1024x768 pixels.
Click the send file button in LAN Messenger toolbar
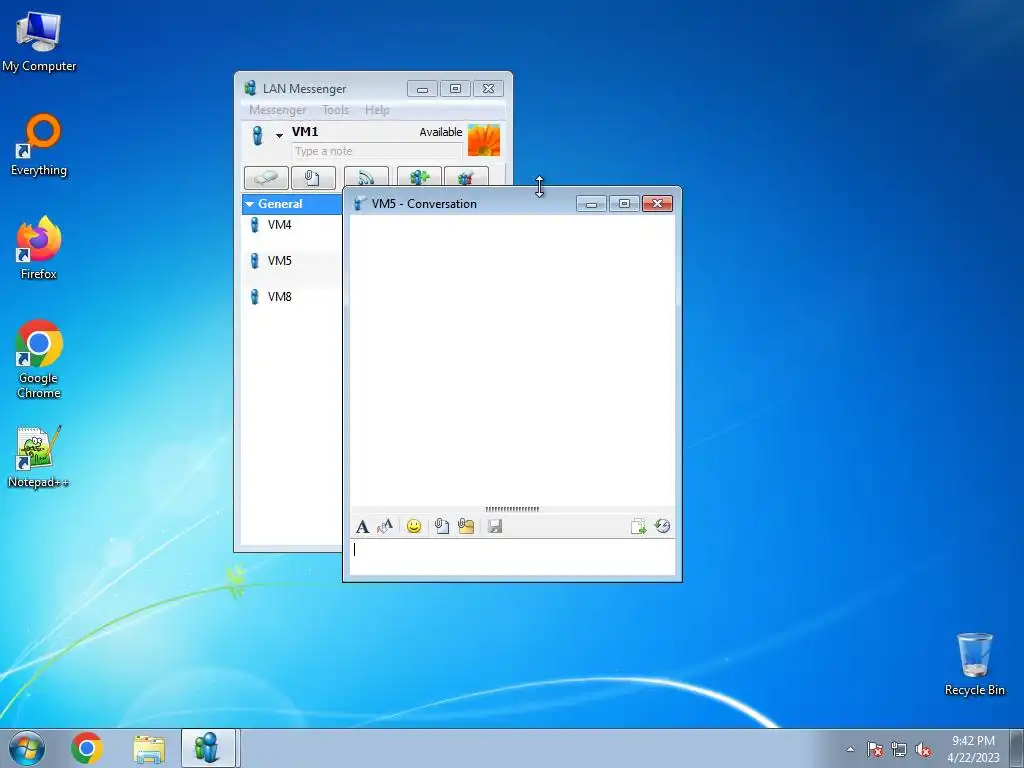(313, 177)
